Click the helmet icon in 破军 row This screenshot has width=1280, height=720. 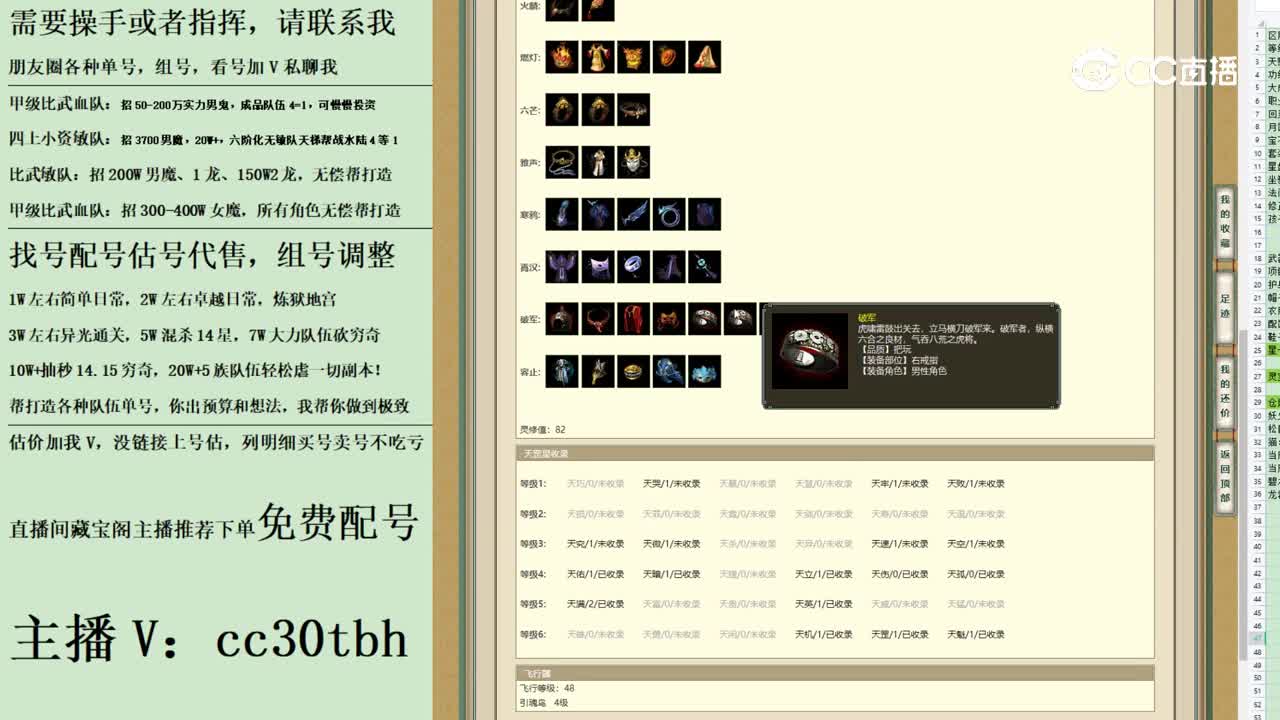click(562, 319)
